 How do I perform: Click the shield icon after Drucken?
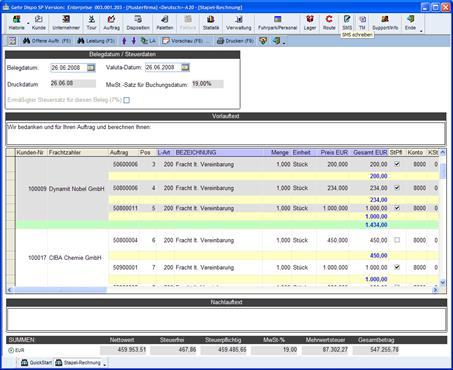pos(263,41)
